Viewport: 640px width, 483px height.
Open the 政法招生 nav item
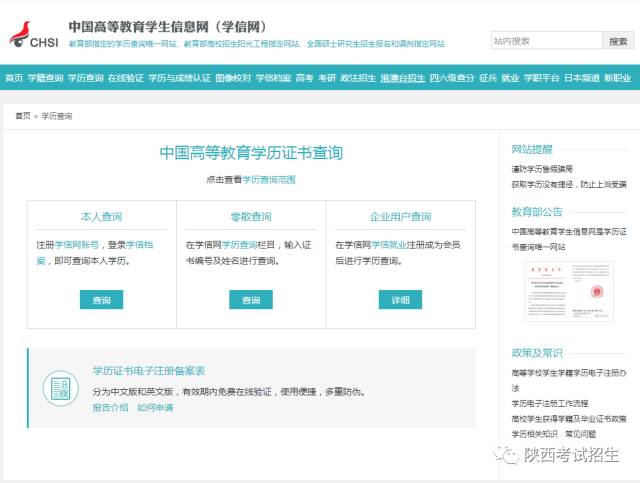pos(358,78)
